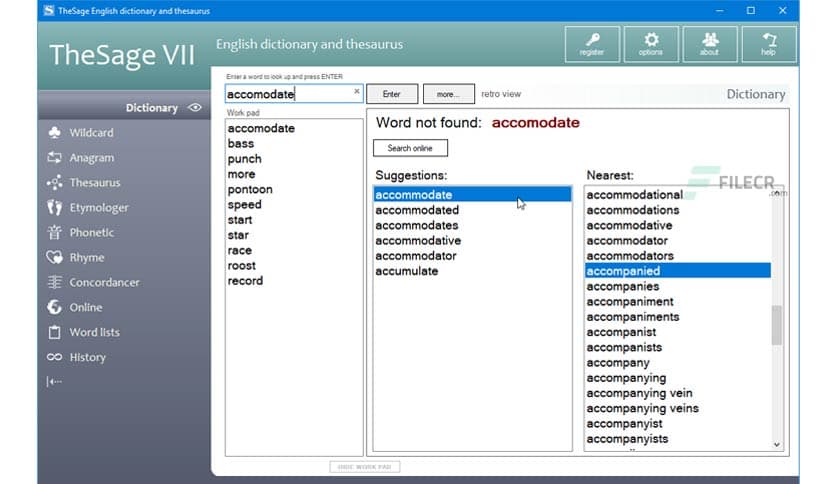Click the Nearest list scroll up arrow
Screen dimensions: 836x484
(x=776, y=192)
